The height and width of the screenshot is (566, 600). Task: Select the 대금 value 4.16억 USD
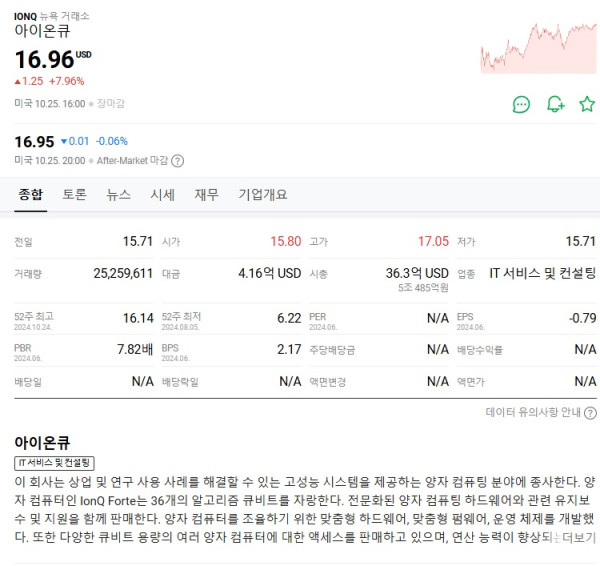(x=270, y=273)
